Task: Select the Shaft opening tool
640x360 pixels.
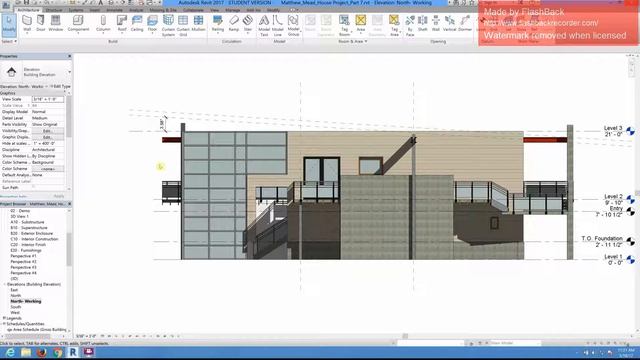Action: (x=422, y=23)
